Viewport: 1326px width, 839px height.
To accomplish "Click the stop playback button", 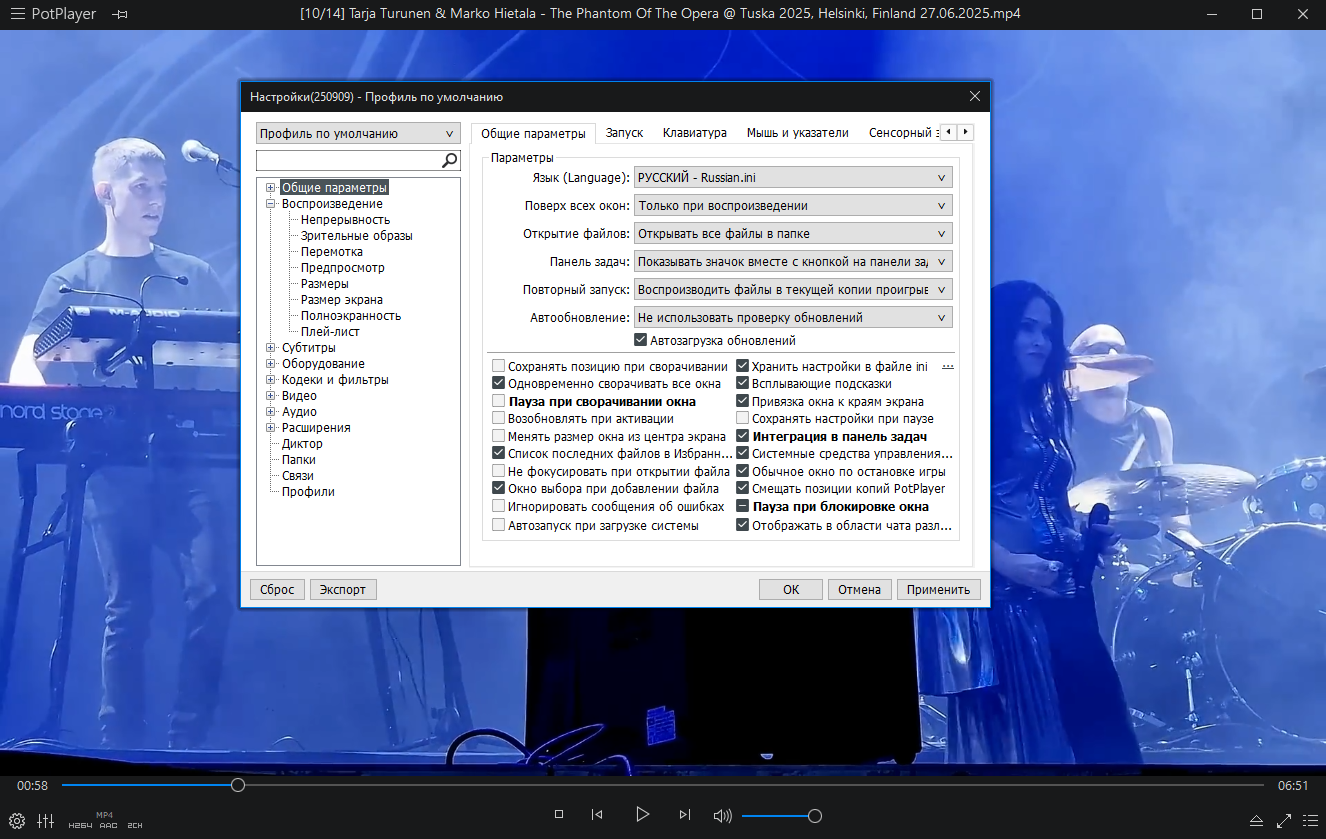I will pyautogui.click(x=559, y=815).
